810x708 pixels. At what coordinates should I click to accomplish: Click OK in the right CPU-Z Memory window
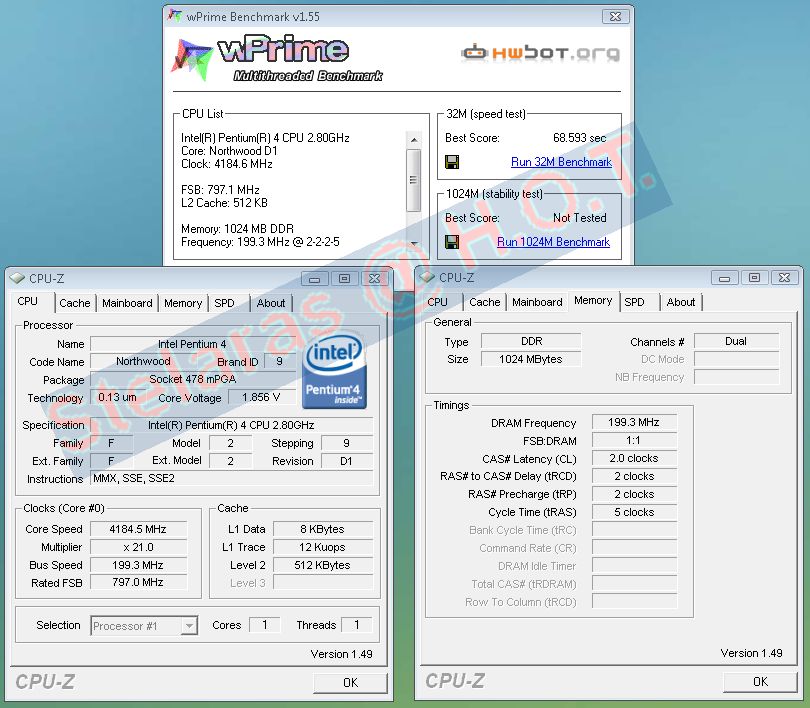coord(760,682)
